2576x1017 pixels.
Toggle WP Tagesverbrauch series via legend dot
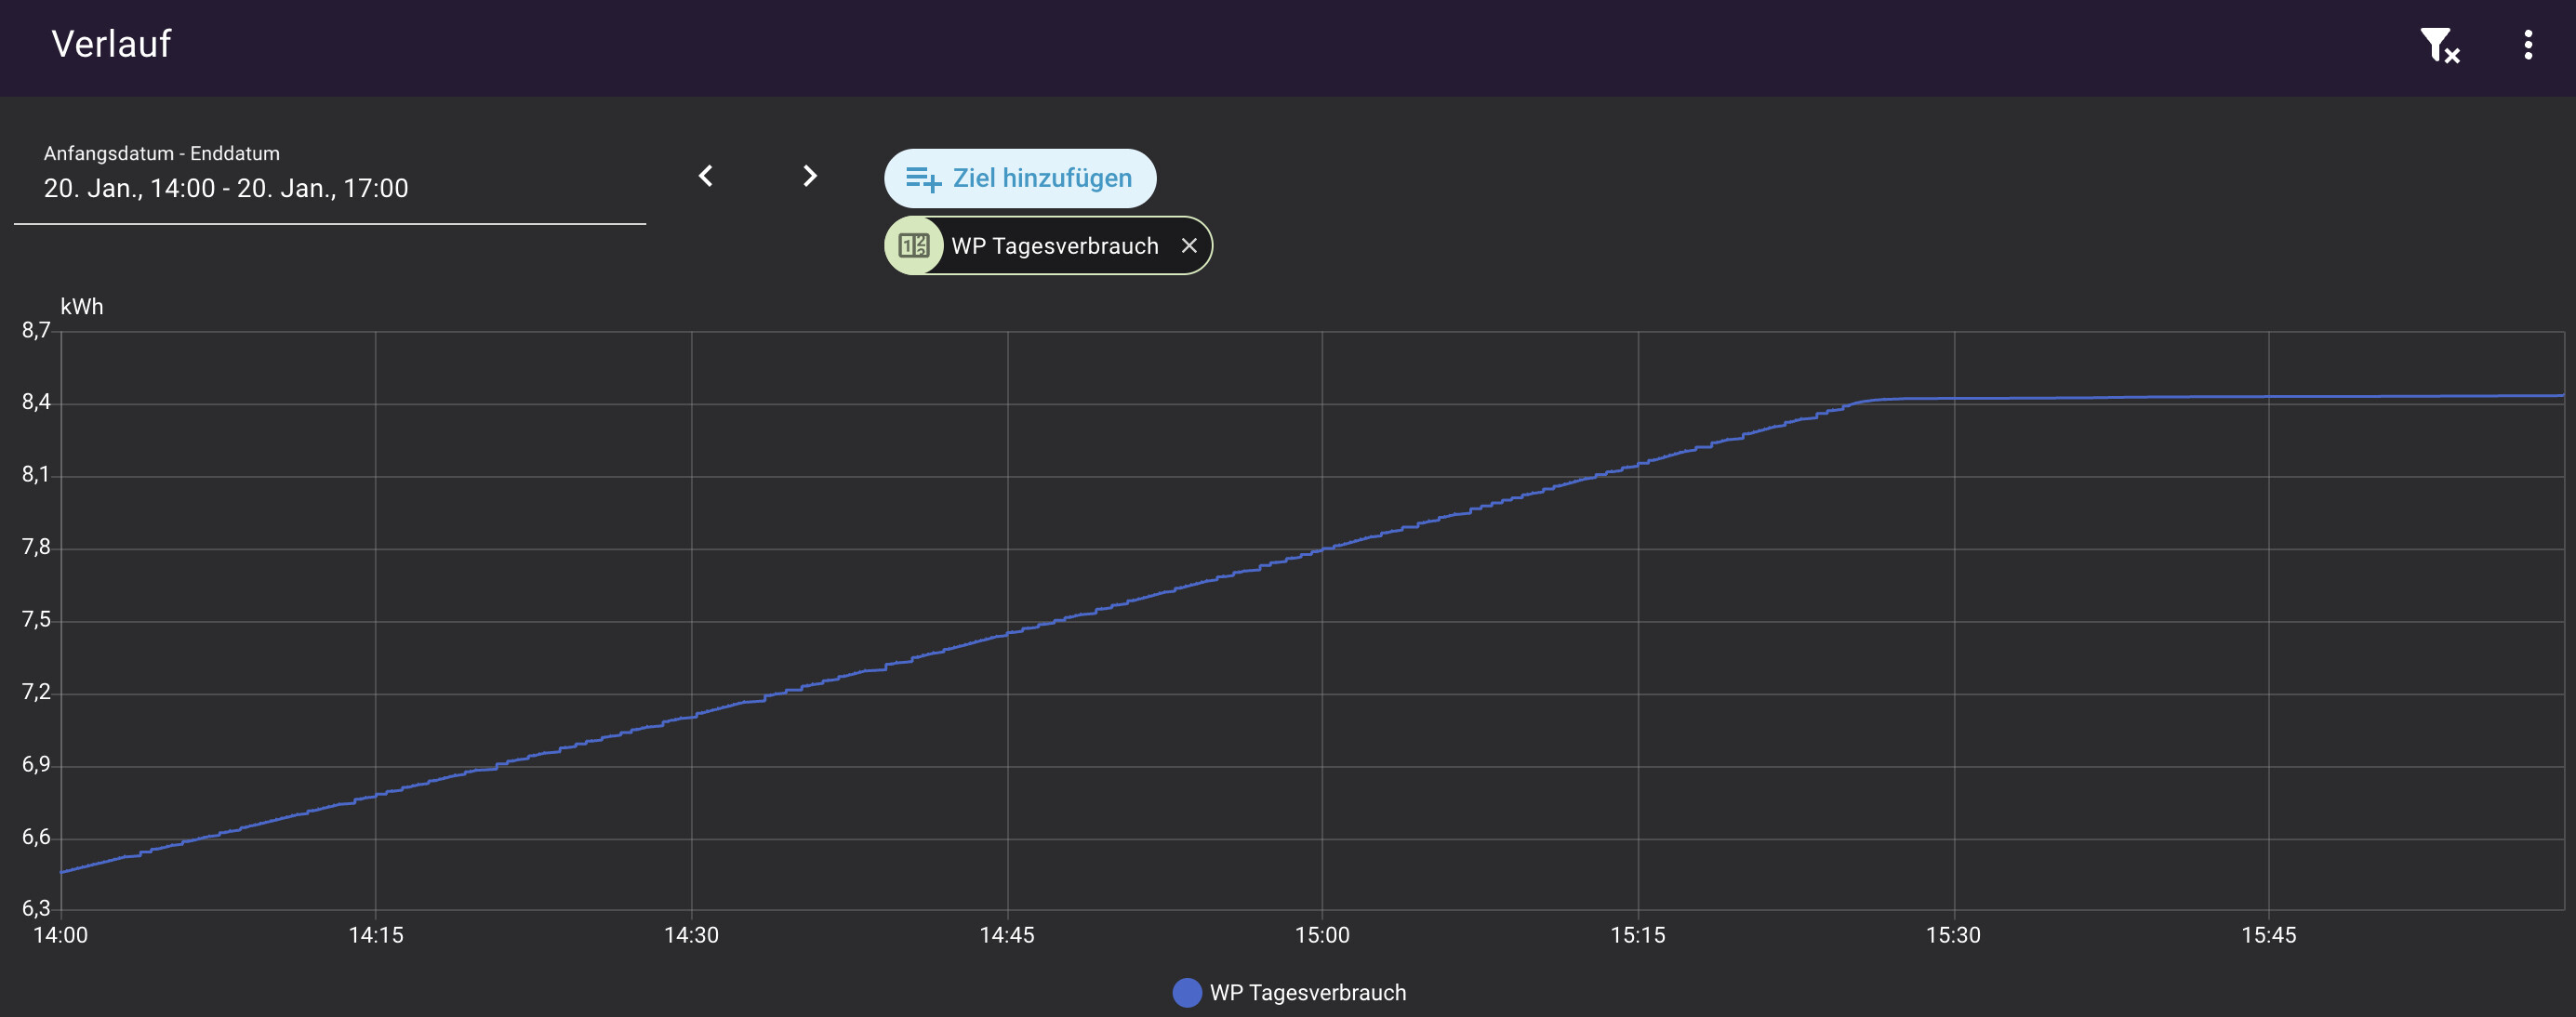(1186, 992)
